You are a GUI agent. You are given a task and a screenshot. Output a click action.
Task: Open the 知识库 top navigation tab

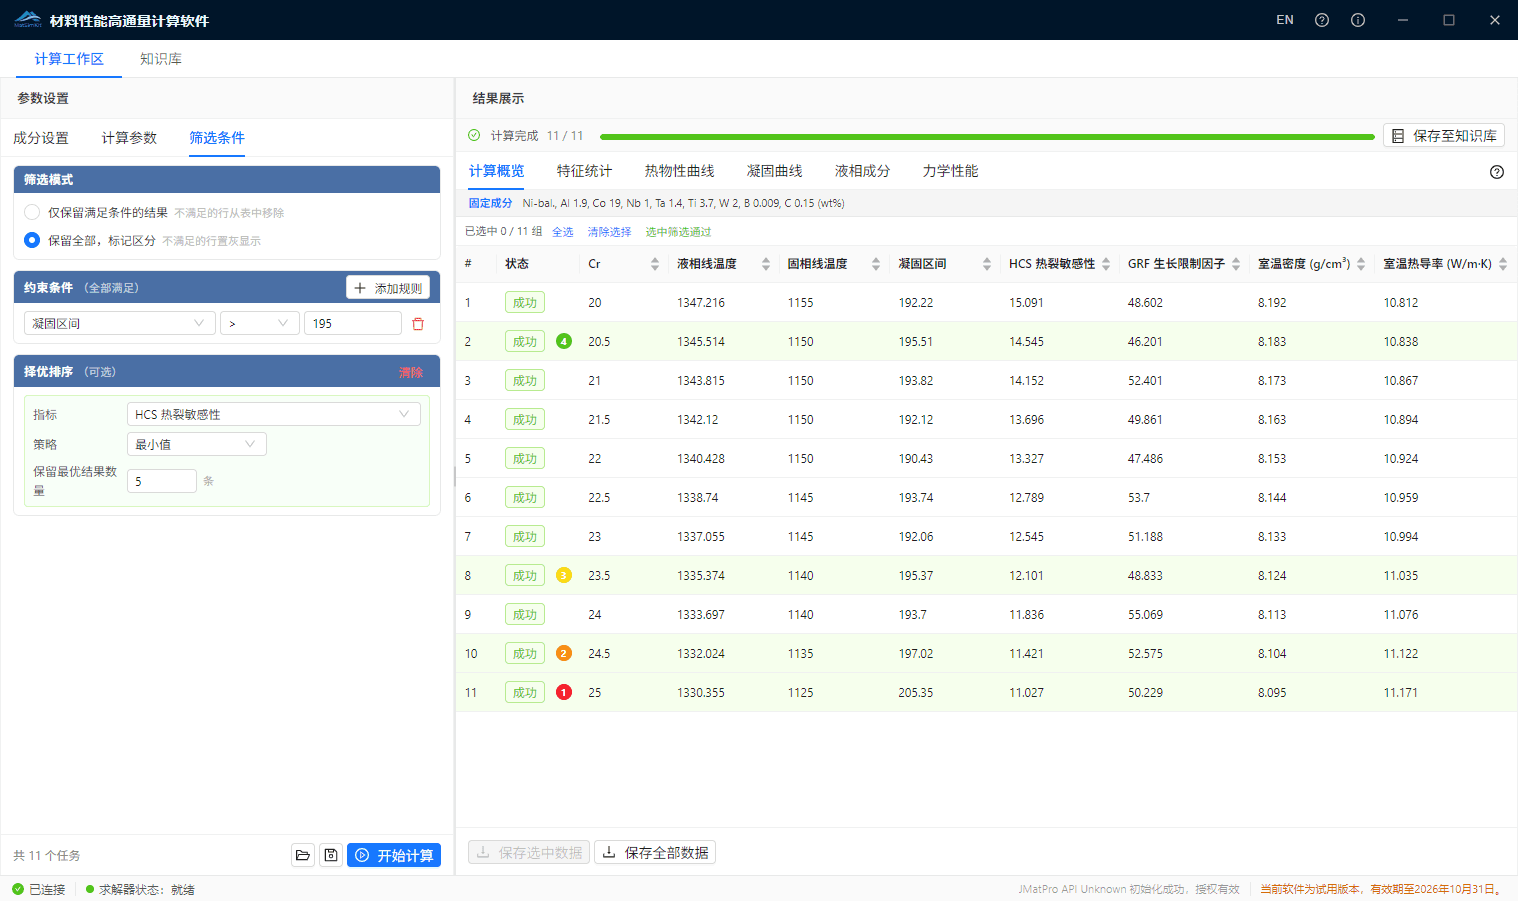(x=160, y=59)
